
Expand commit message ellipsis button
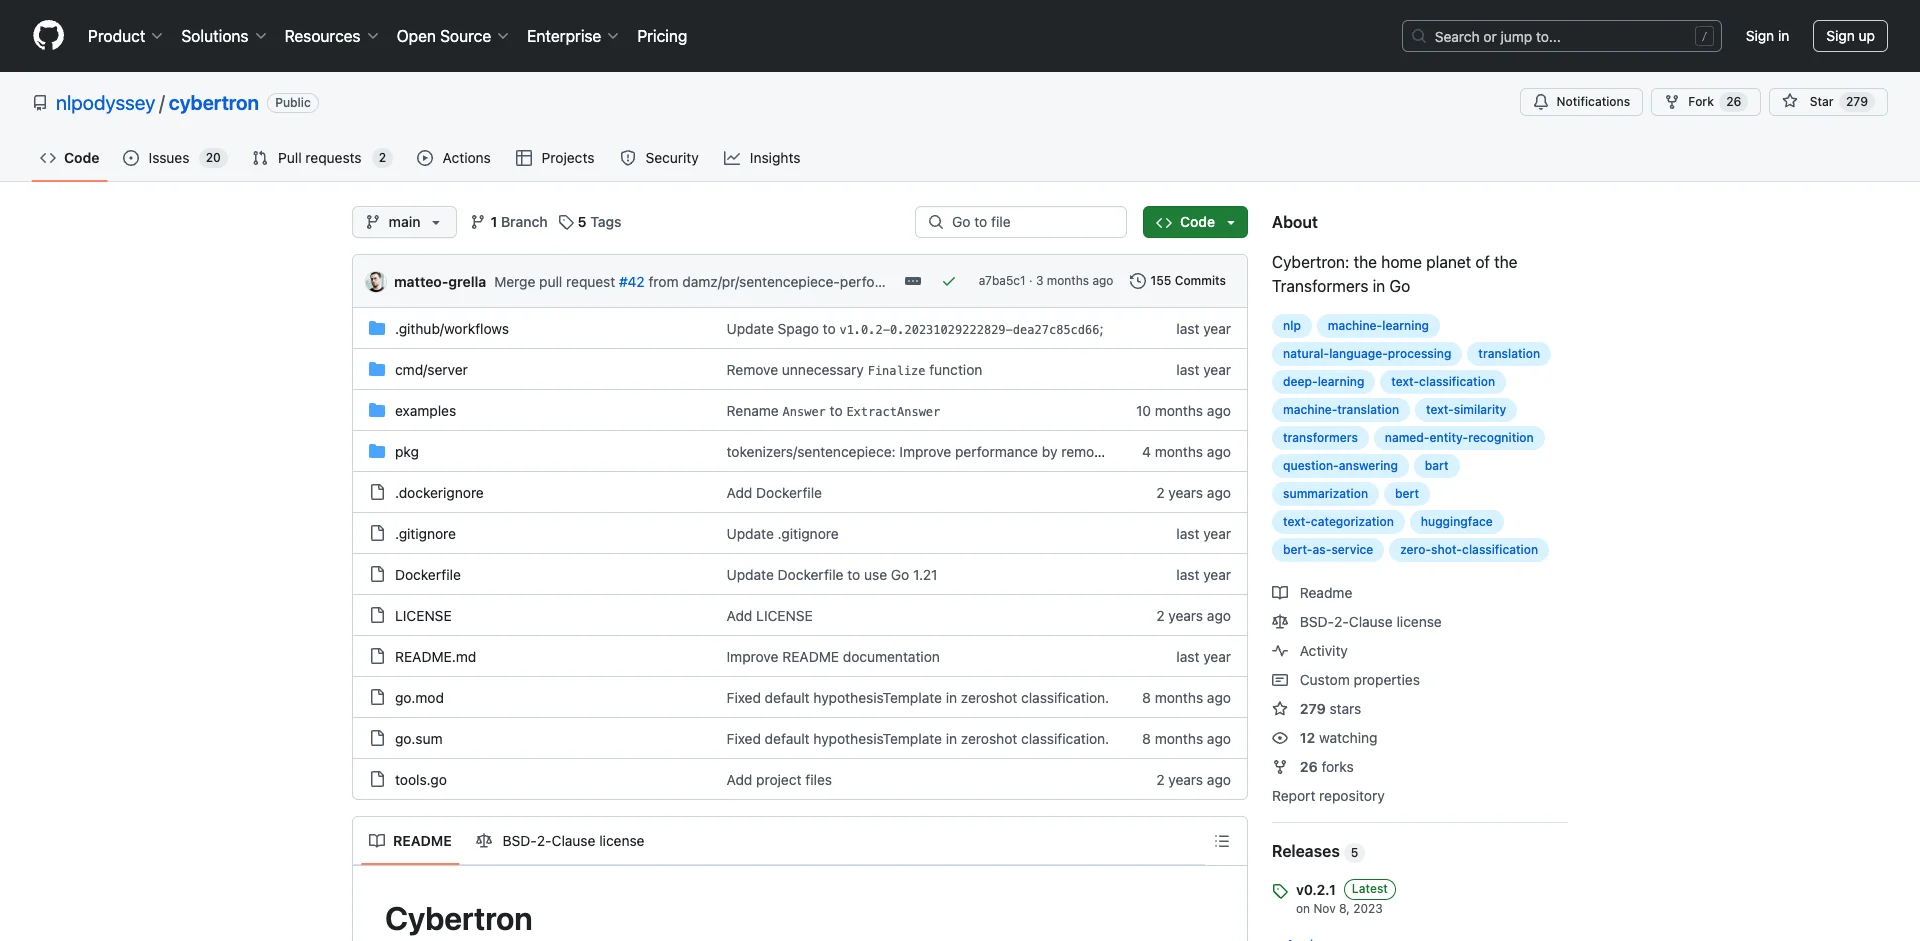(913, 282)
